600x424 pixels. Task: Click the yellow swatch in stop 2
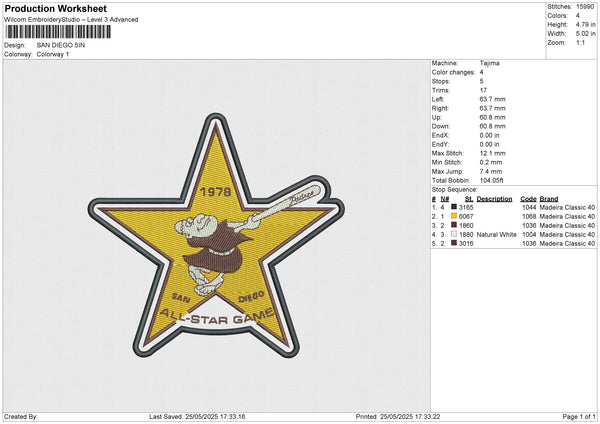(454, 216)
